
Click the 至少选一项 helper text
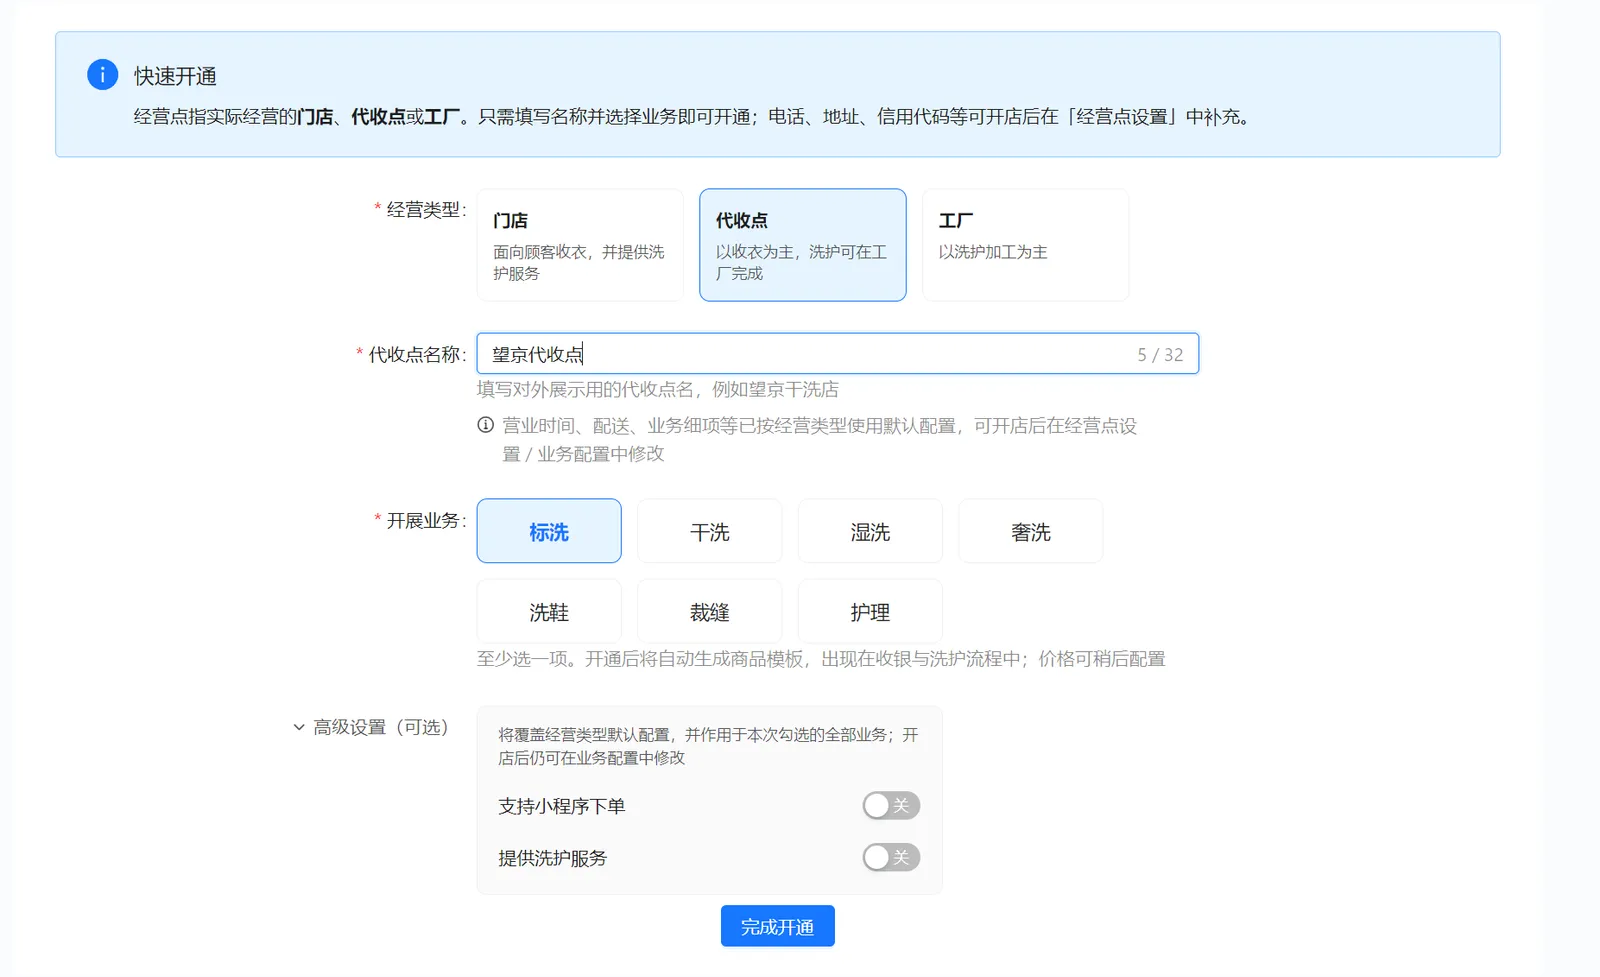(x=821, y=659)
